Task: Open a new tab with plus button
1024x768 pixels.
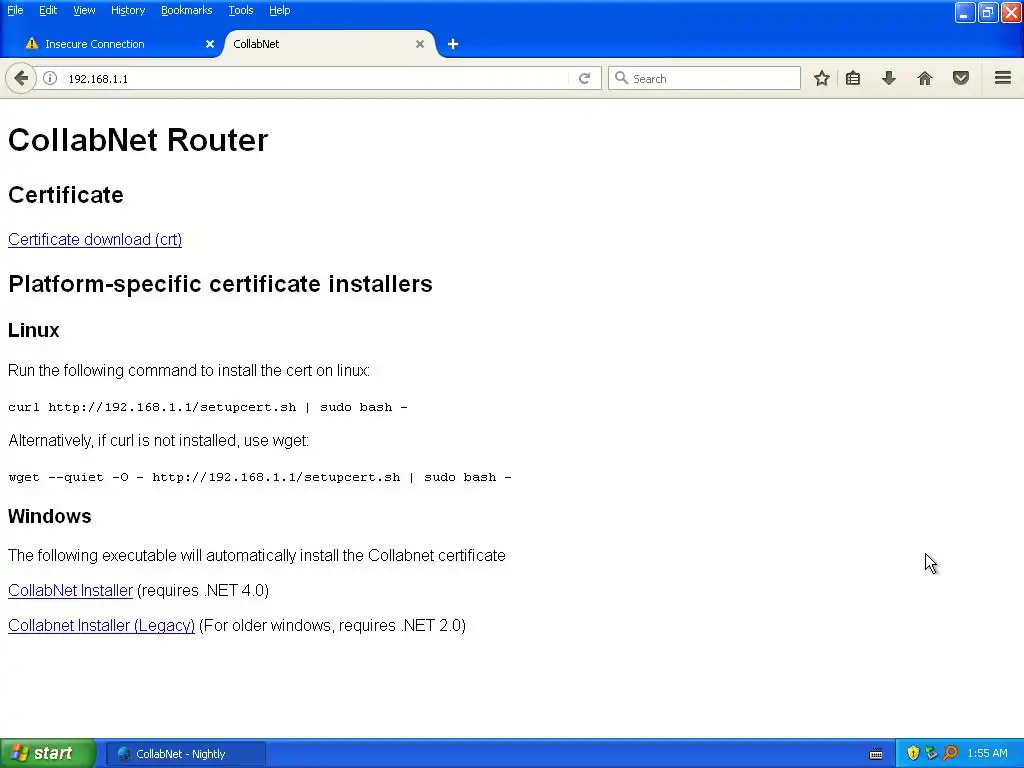Action: point(453,44)
